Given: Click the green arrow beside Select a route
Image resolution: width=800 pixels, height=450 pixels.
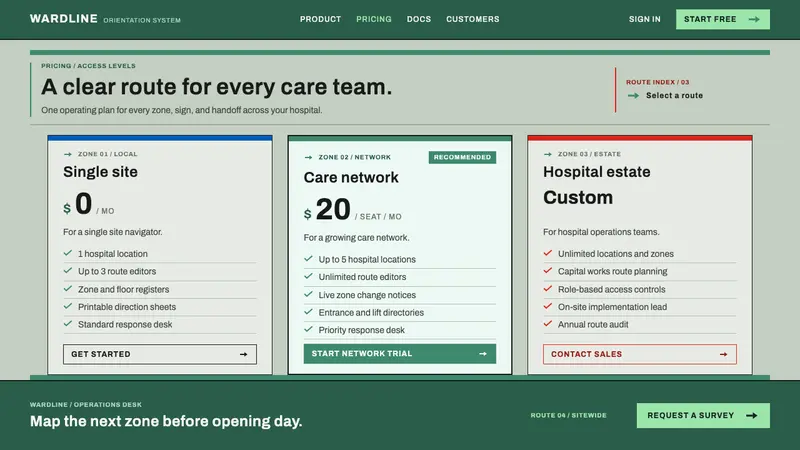Looking at the screenshot, I should tap(633, 95).
